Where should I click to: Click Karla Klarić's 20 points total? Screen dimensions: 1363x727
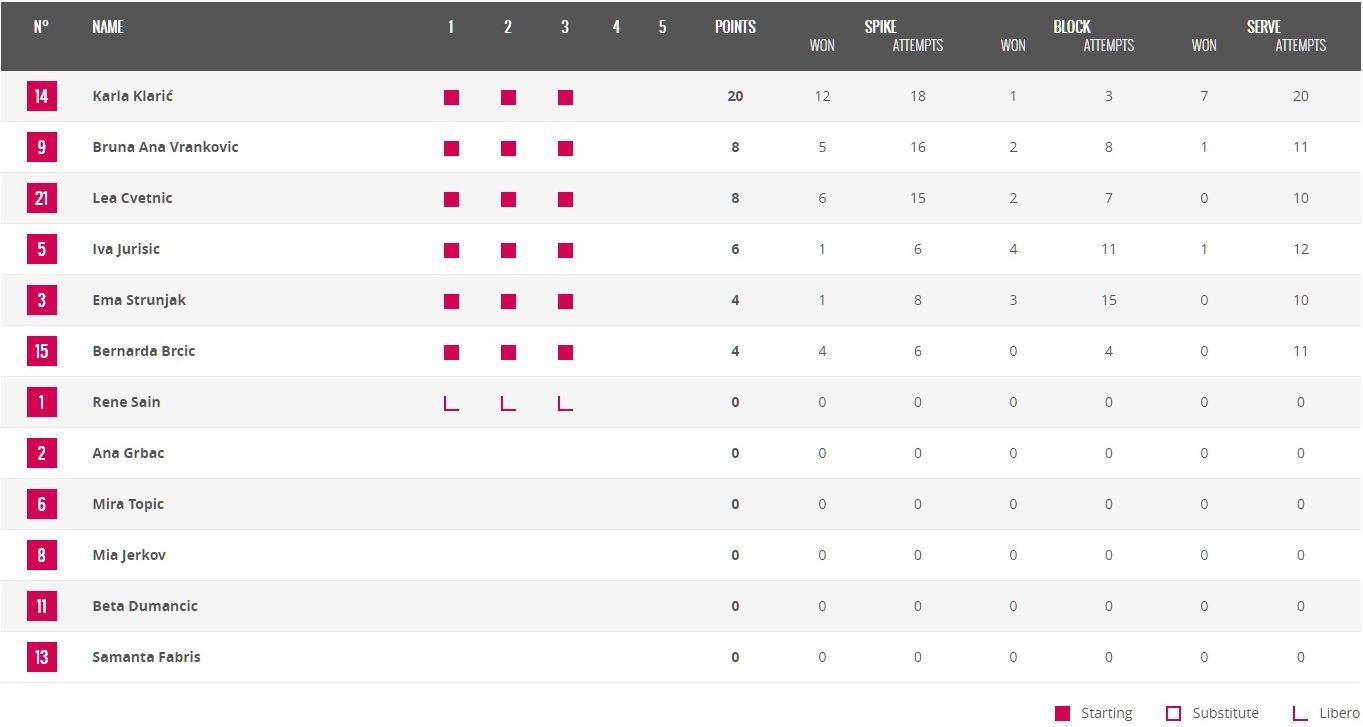click(x=735, y=96)
